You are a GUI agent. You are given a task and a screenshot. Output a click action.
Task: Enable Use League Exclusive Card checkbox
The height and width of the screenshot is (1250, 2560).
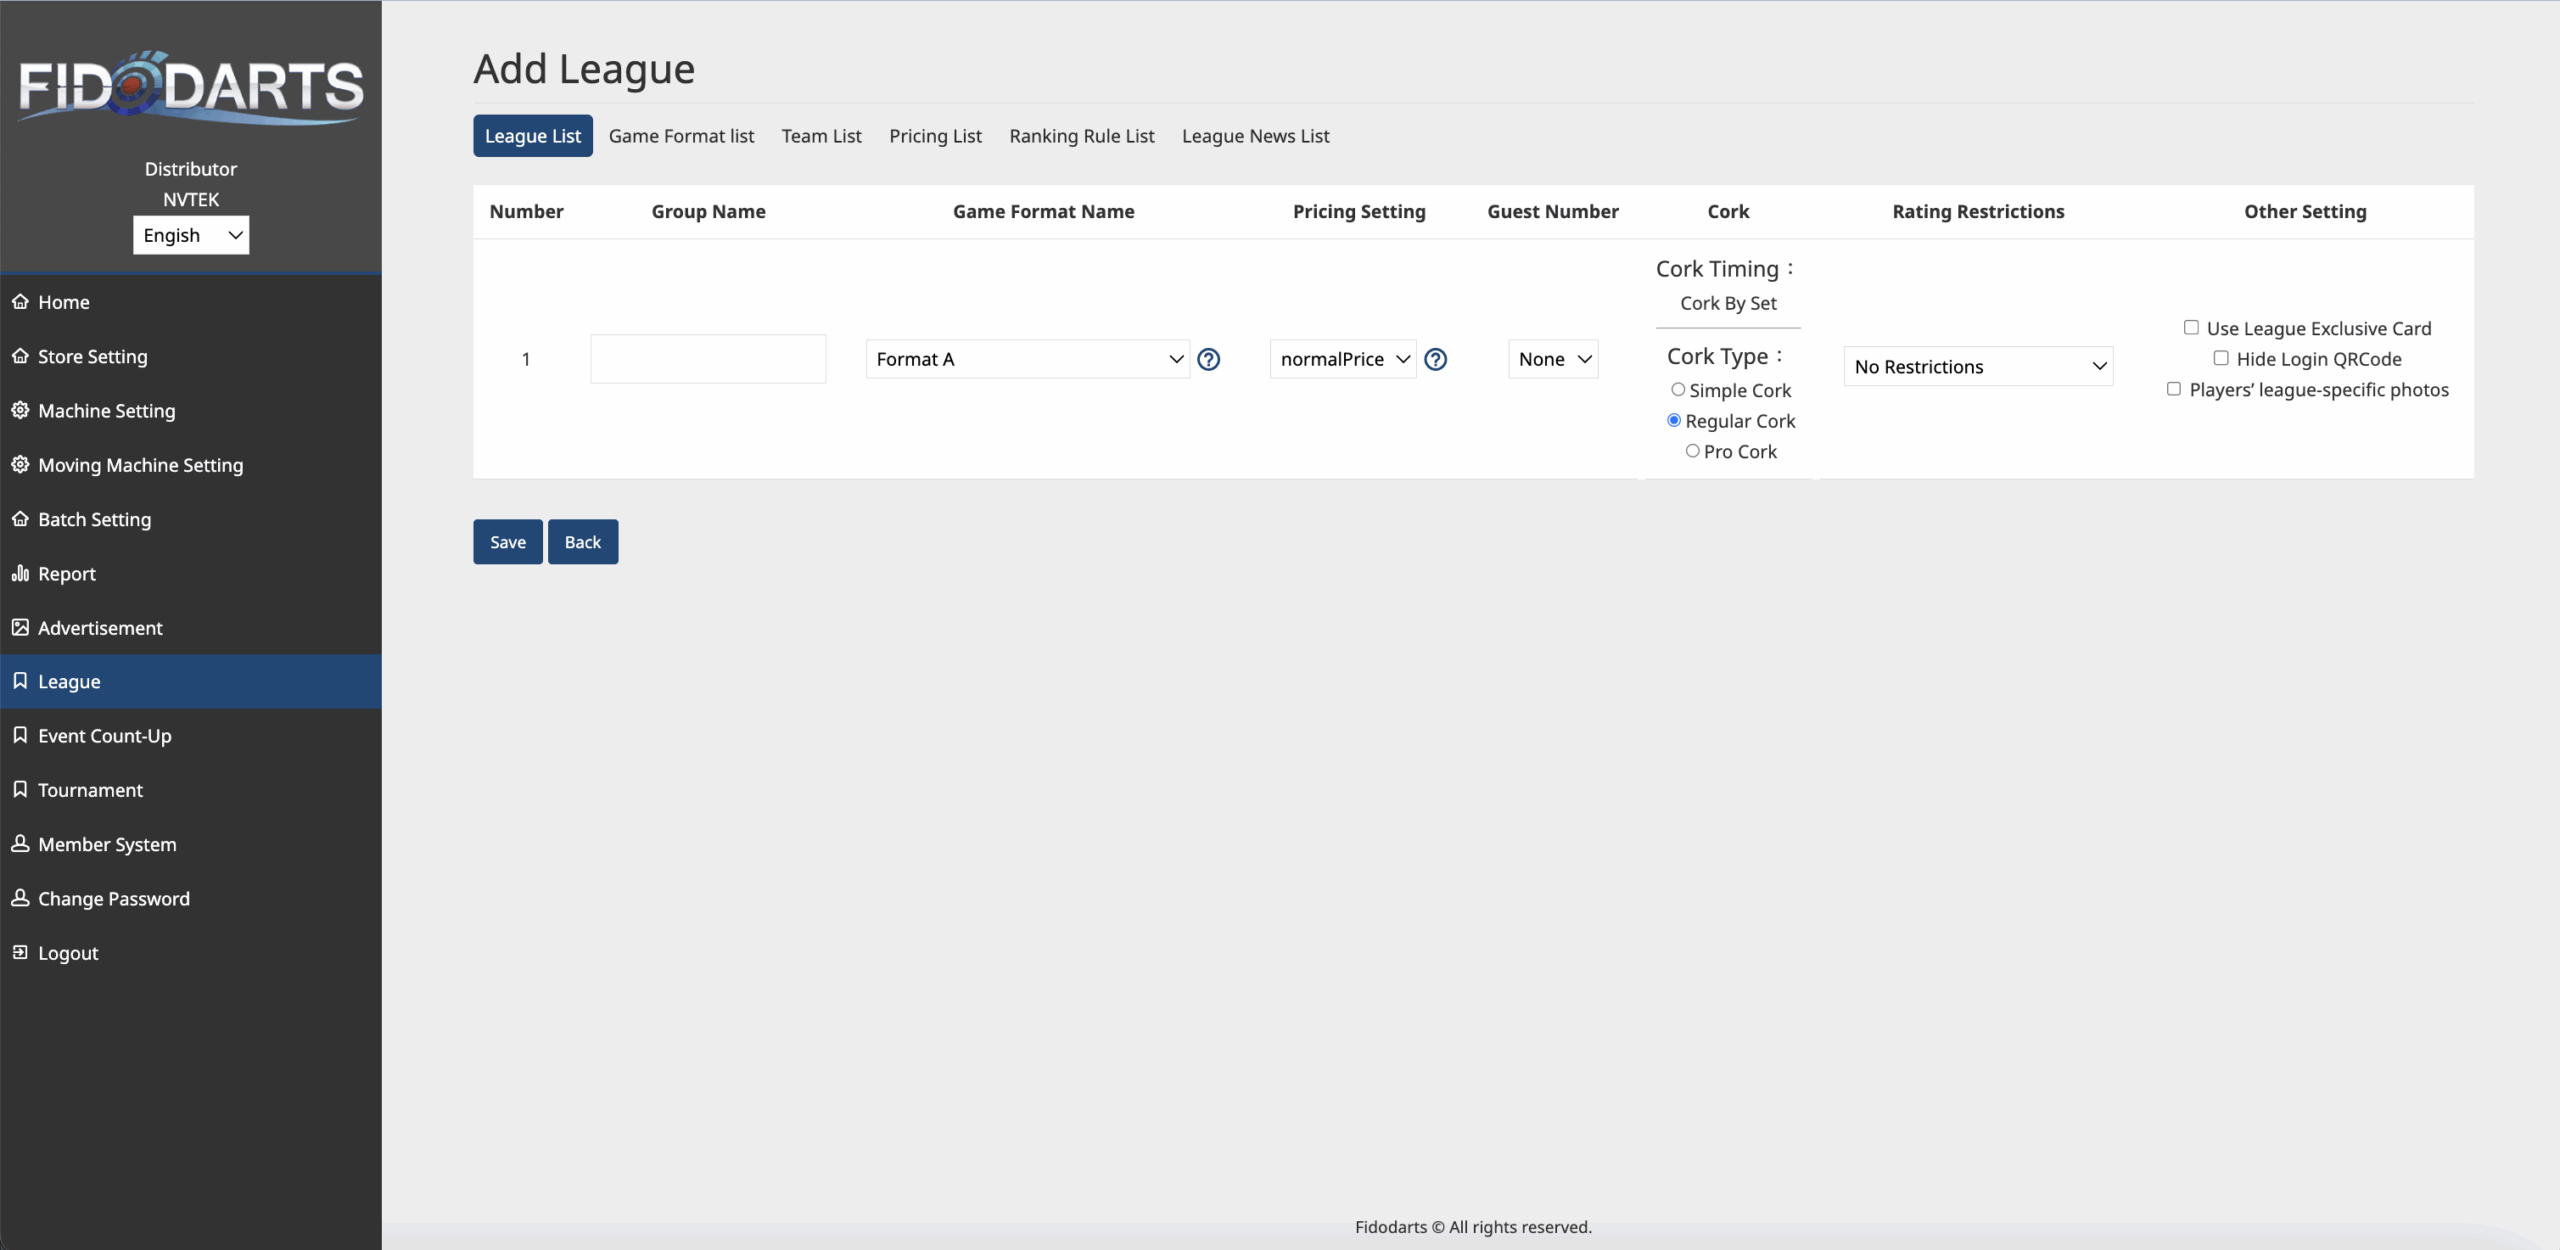tap(2191, 328)
